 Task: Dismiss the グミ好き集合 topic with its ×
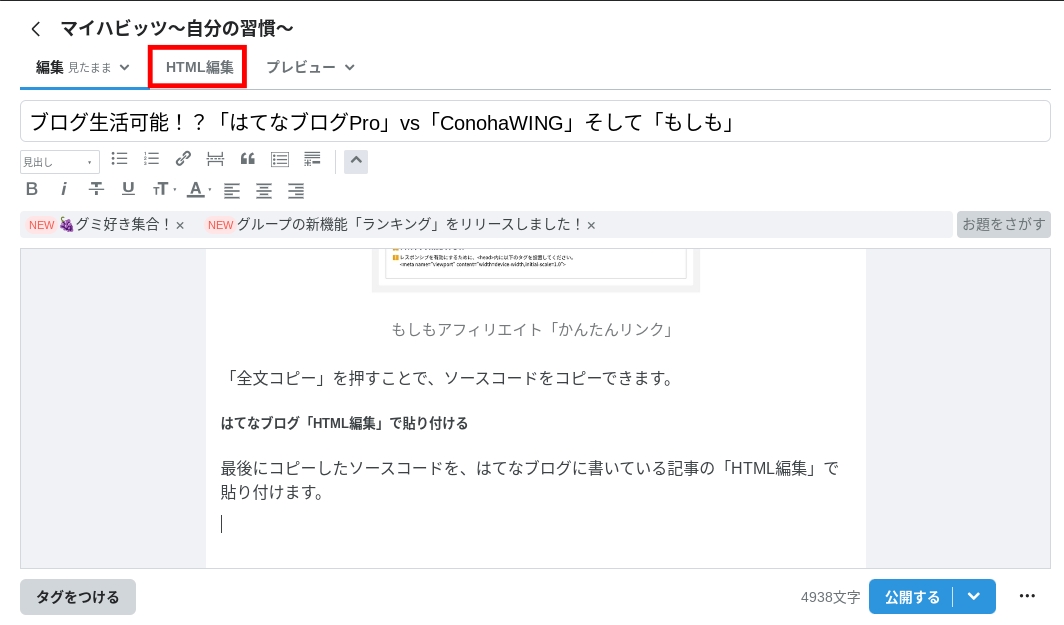(179, 225)
